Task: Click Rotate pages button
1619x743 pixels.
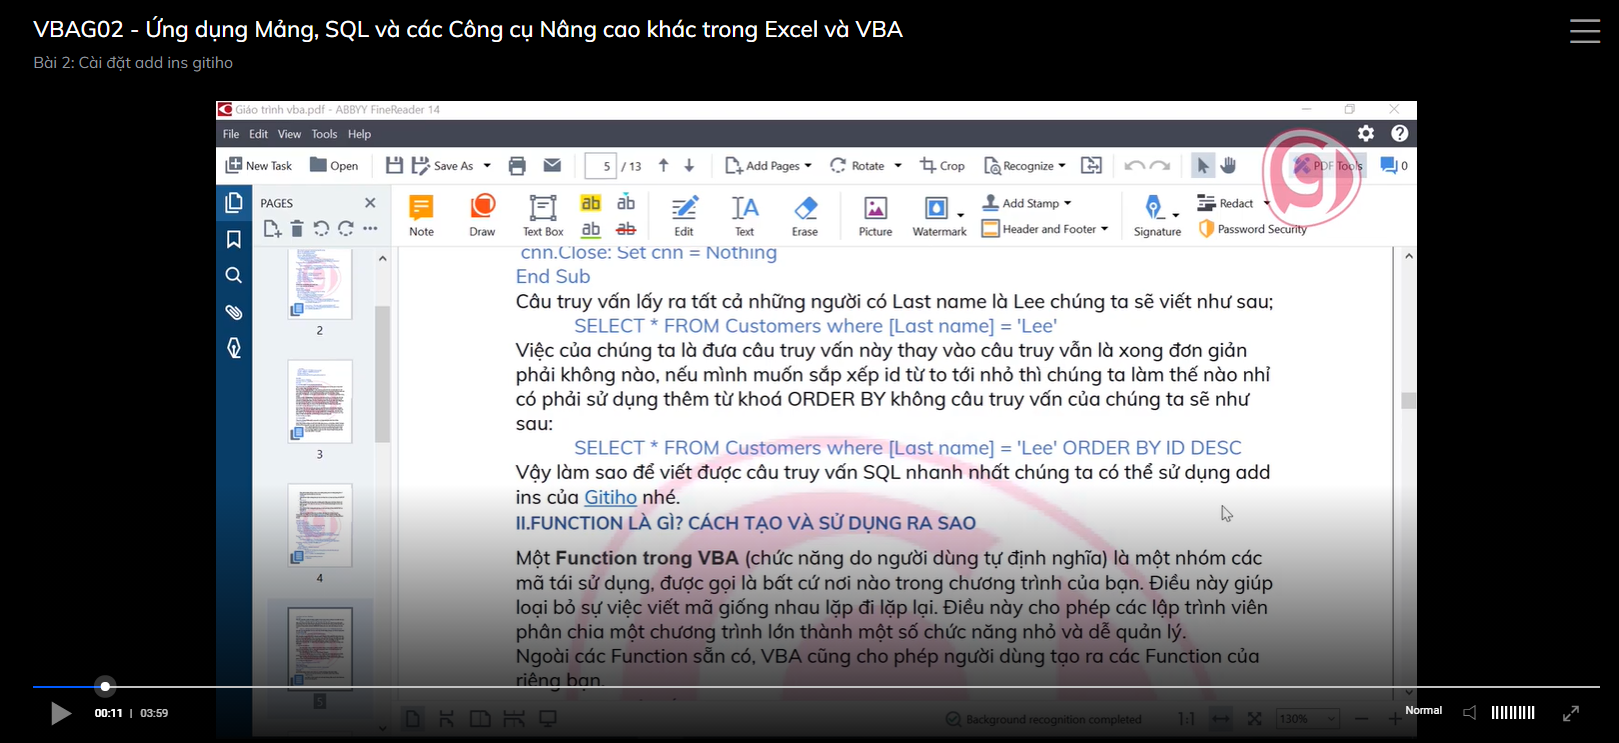Action: pyautogui.click(x=858, y=166)
